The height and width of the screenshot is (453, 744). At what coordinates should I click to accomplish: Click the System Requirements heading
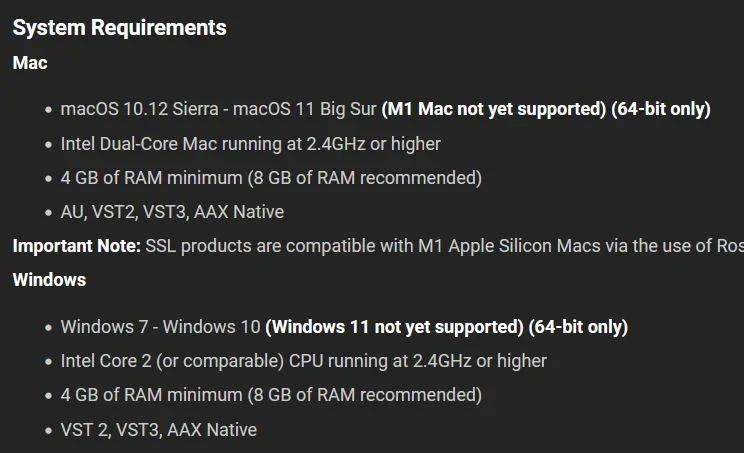[119, 28]
